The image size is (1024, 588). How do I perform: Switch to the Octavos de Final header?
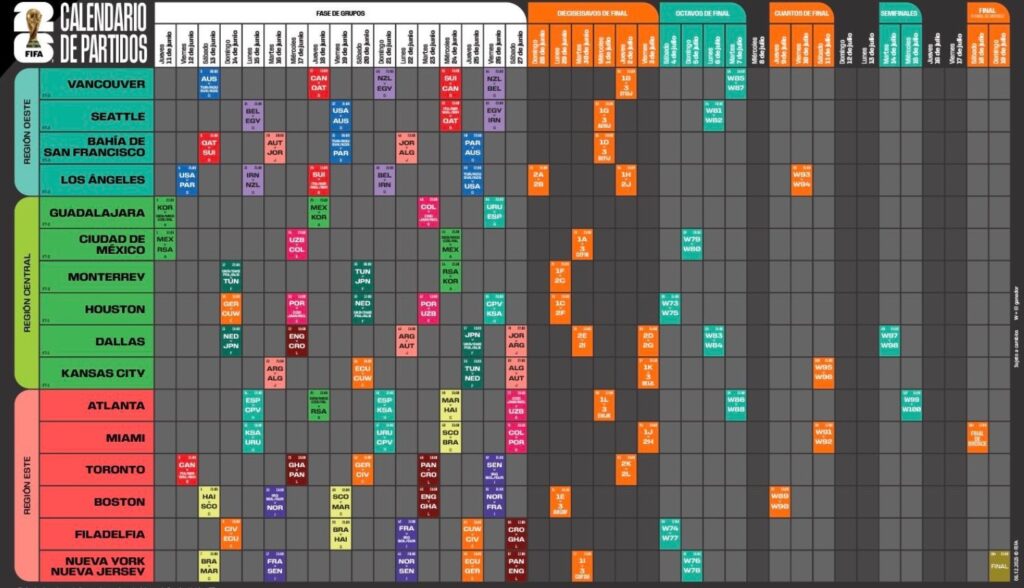(x=701, y=11)
